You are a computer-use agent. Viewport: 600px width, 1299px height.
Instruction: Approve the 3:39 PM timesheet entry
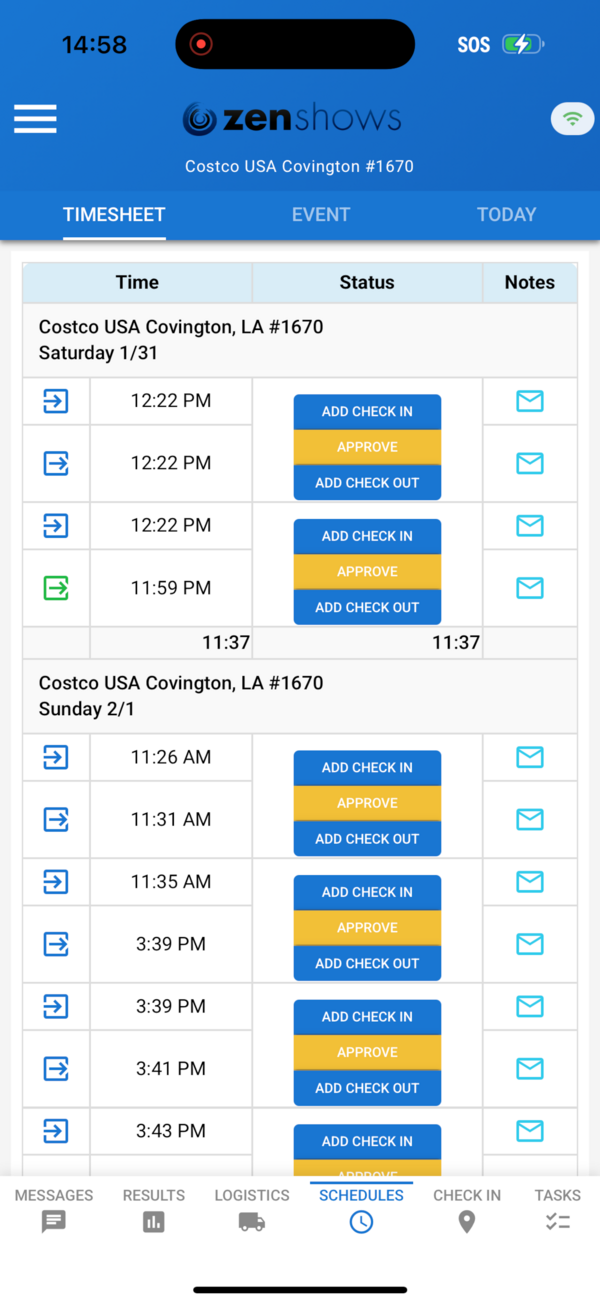pos(367,927)
